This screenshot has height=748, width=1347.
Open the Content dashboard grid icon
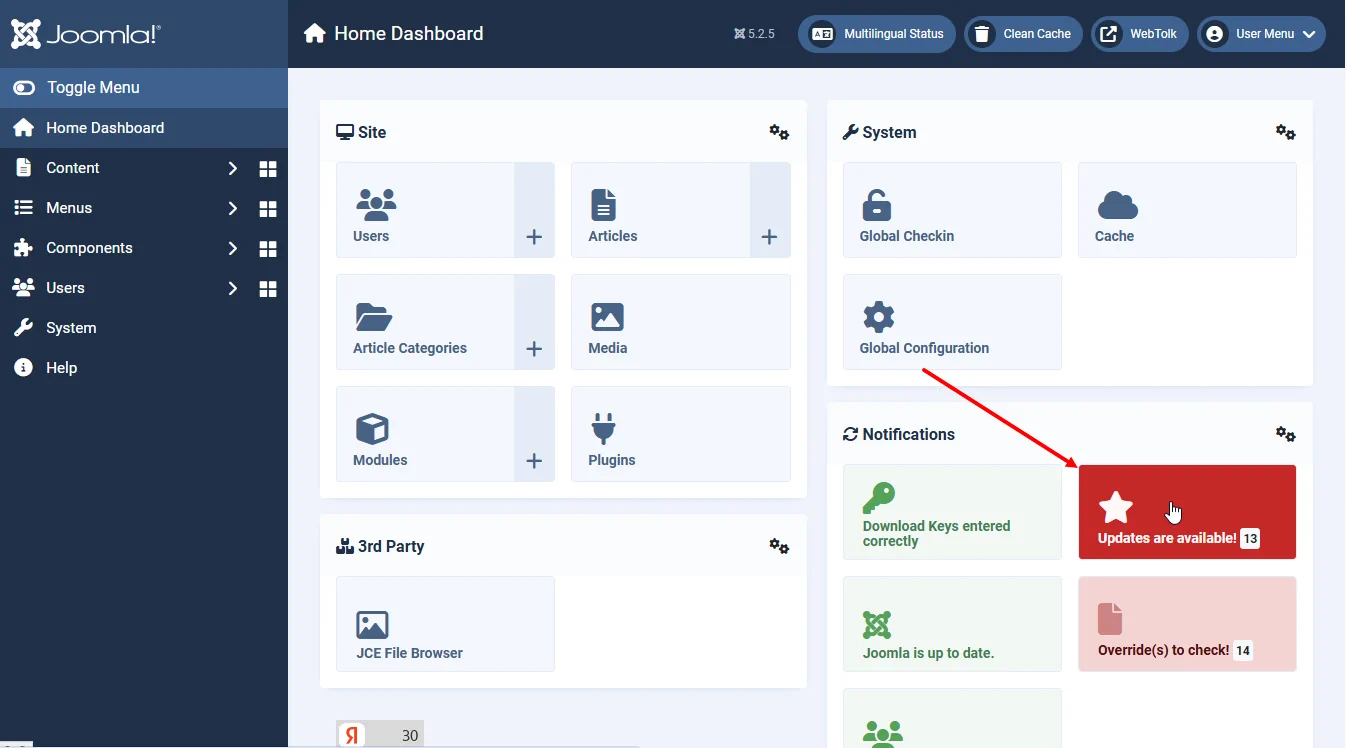tap(267, 168)
